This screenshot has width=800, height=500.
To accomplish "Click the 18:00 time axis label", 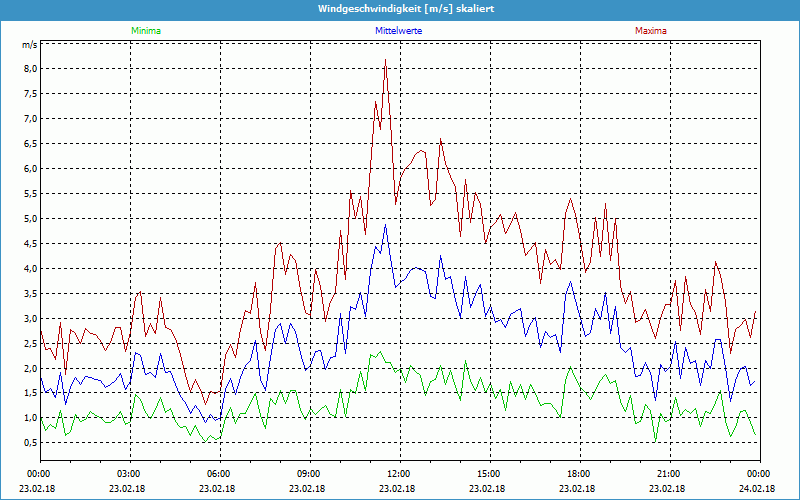I will 578,474.
